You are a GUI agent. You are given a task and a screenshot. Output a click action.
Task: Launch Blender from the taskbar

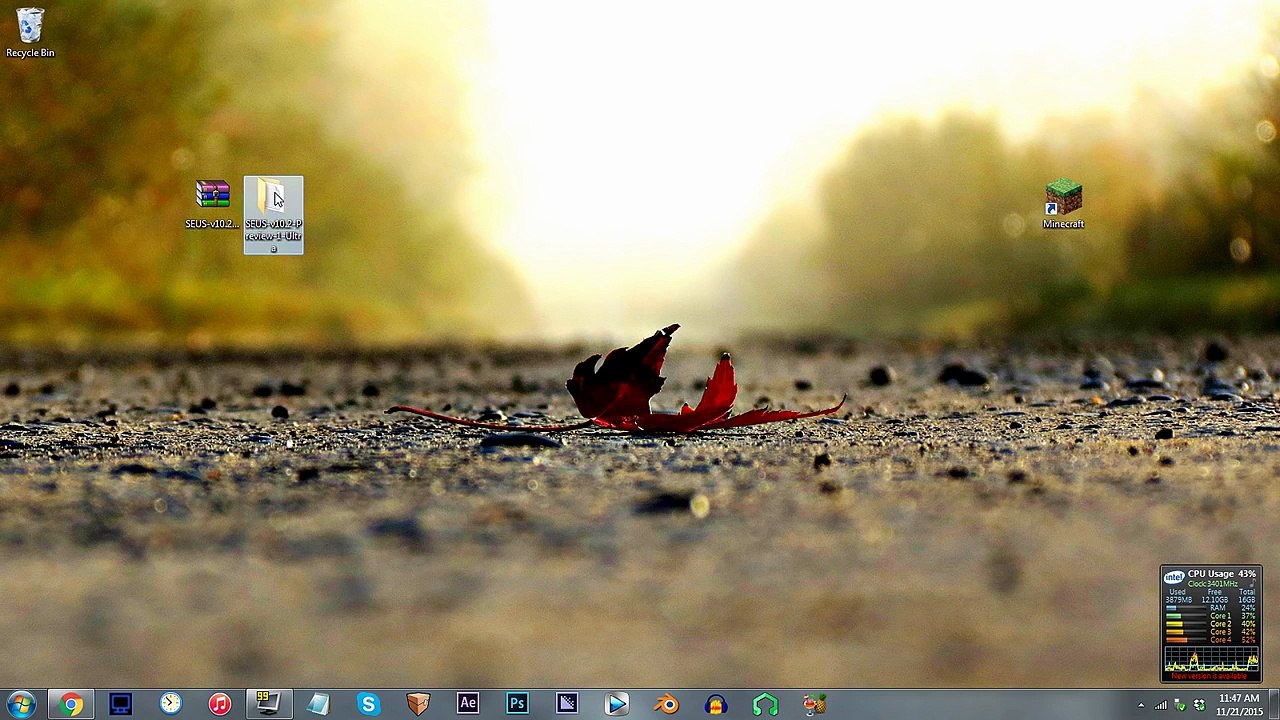[x=666, y=704]
